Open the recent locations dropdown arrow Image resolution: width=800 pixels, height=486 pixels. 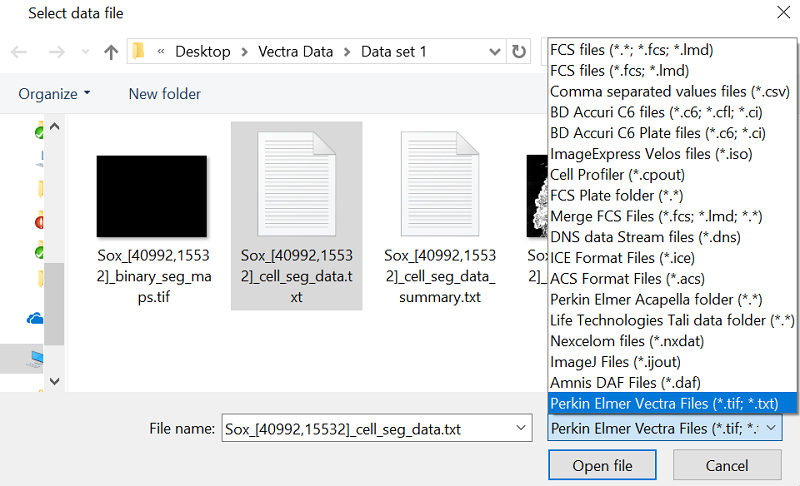83,52
